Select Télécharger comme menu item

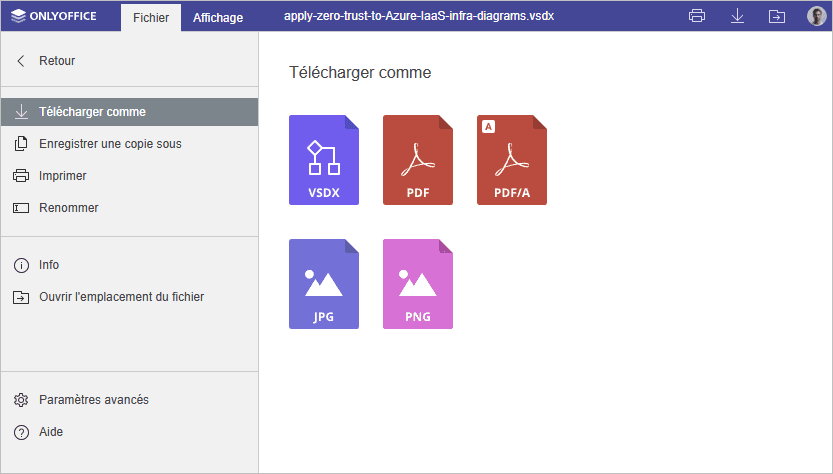[130, 112]
